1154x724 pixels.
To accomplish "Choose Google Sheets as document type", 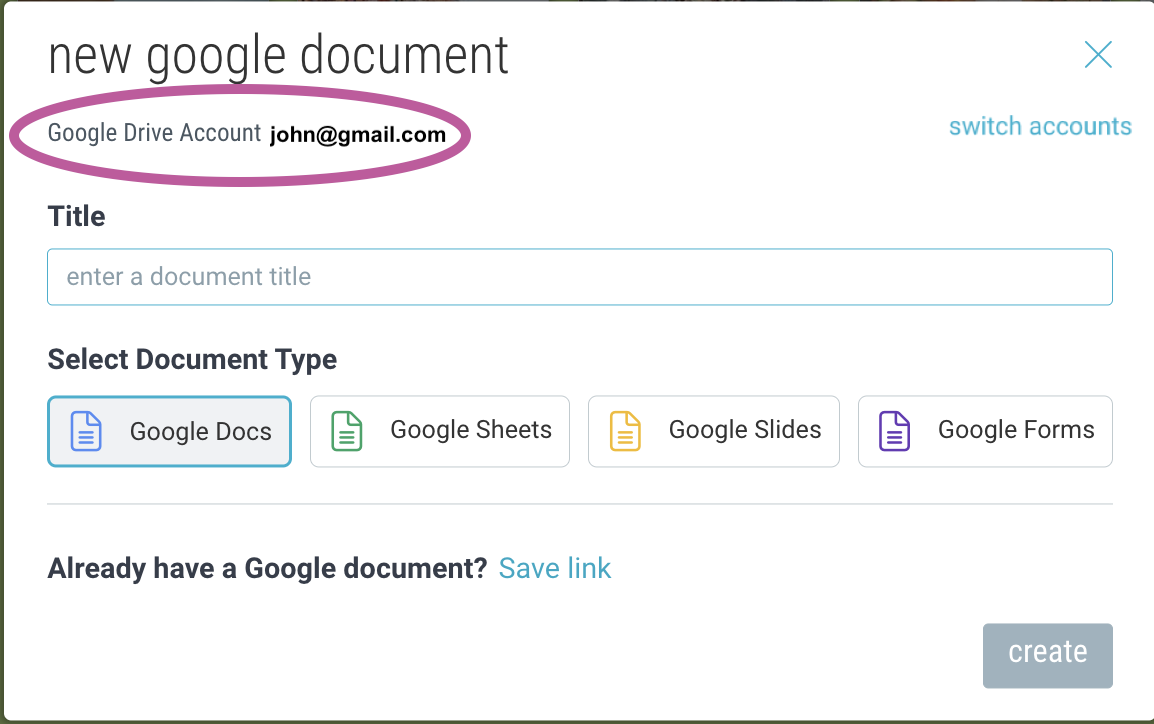I will pyautogui.click(x=439, y=431).
